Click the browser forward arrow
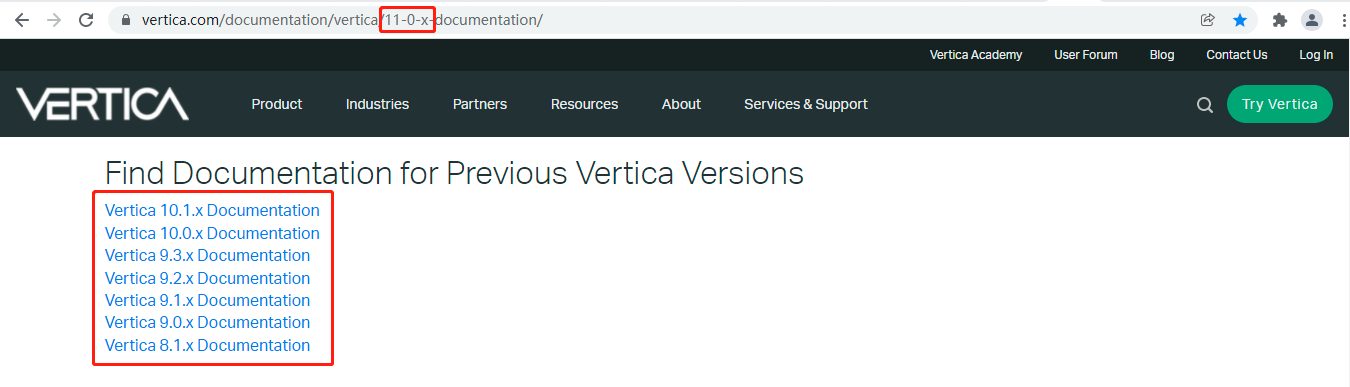 54,20
